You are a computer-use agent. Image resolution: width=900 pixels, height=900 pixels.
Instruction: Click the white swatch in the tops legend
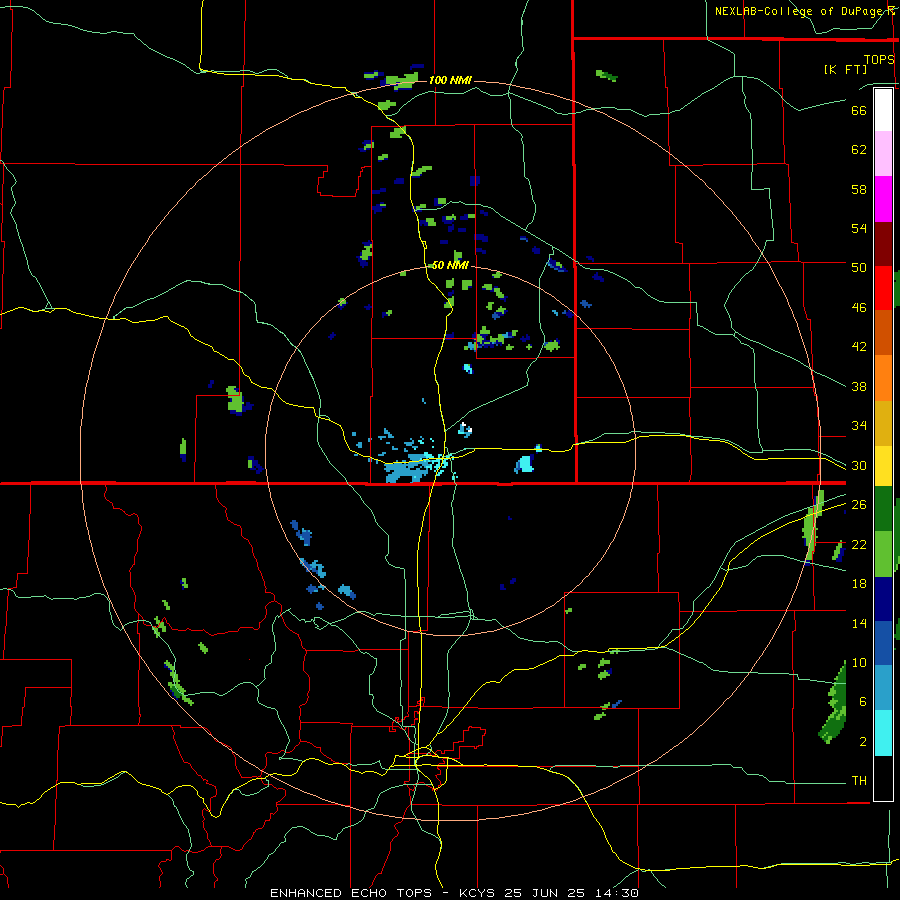point(883,110)
